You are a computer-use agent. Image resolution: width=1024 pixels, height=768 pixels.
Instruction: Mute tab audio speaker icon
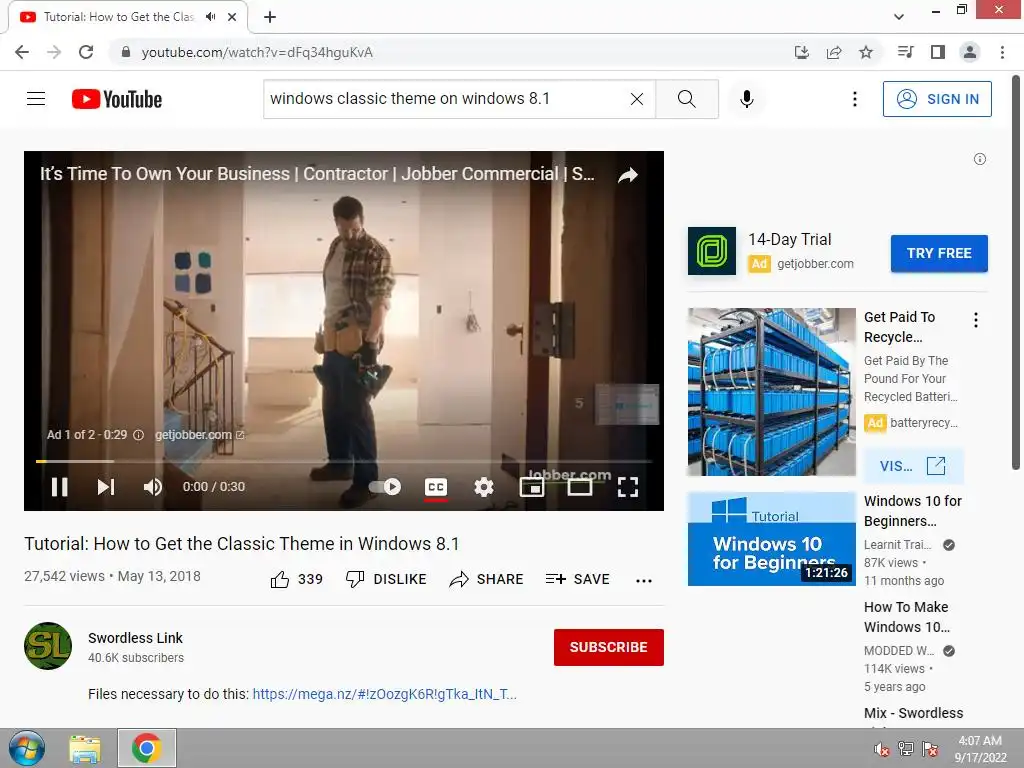point(210,17)
